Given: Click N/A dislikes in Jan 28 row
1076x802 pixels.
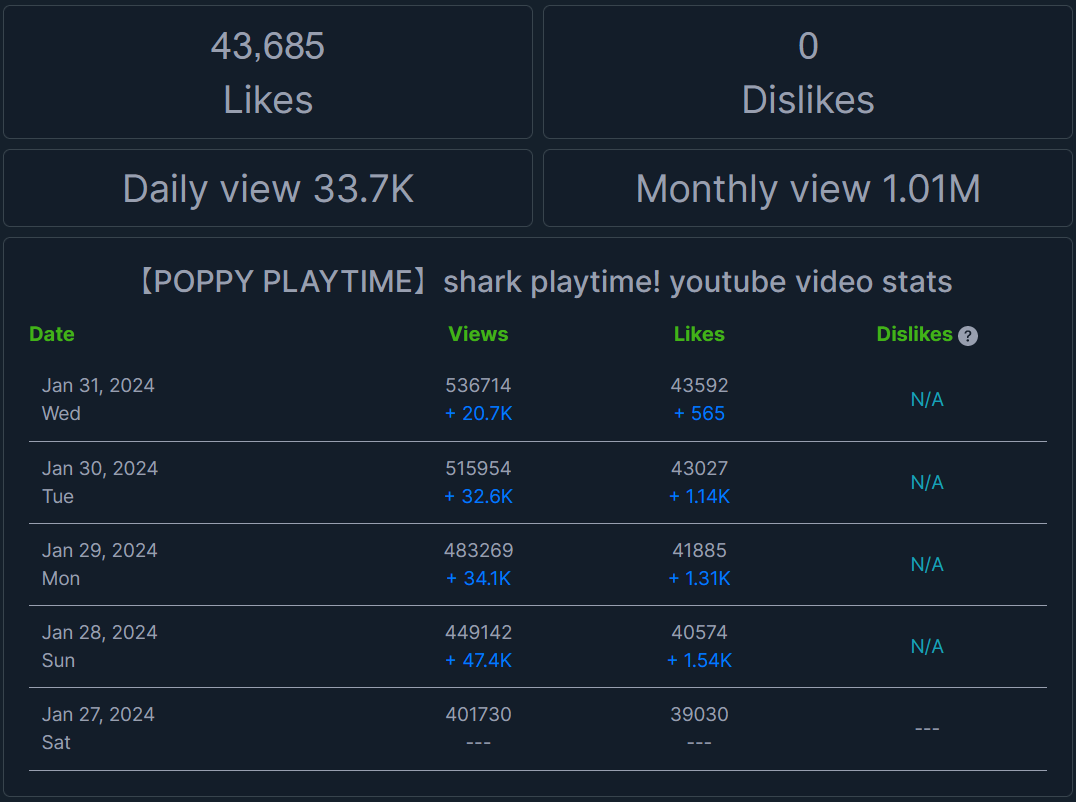Looking at the screenshot, I should coord(927,646).
